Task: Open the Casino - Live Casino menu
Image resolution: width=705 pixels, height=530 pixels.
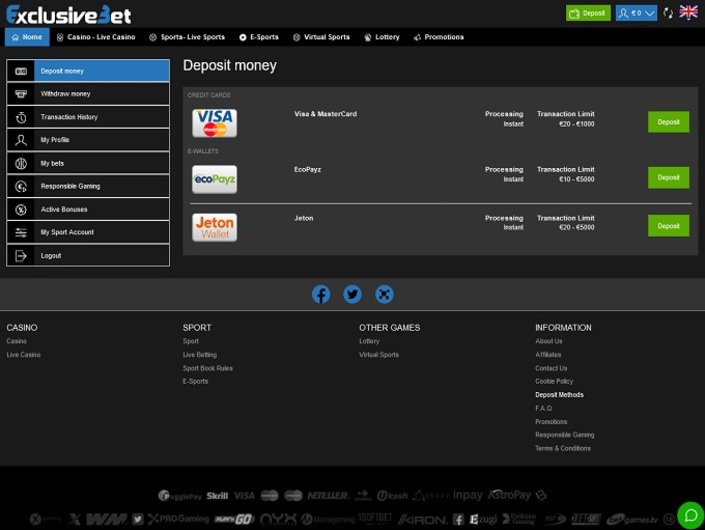Action: pyautogui.click(x=96, y=37)
